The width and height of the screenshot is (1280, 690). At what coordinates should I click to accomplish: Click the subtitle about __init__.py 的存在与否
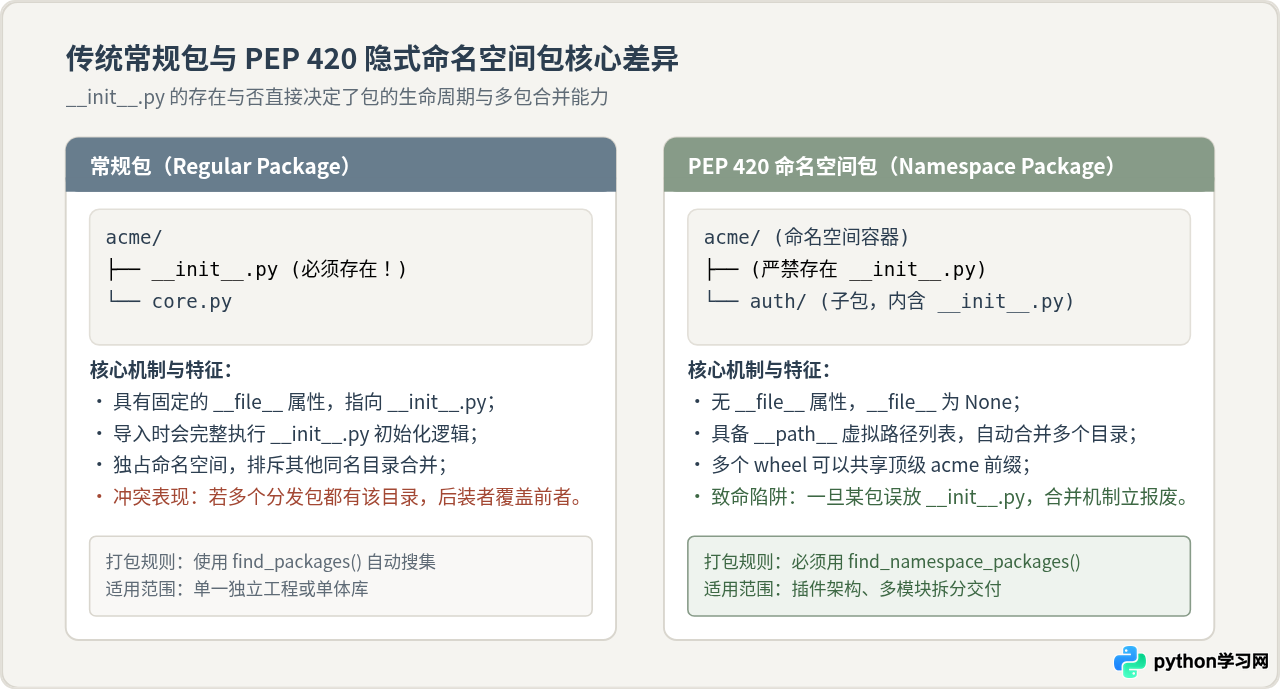point(337,98)
